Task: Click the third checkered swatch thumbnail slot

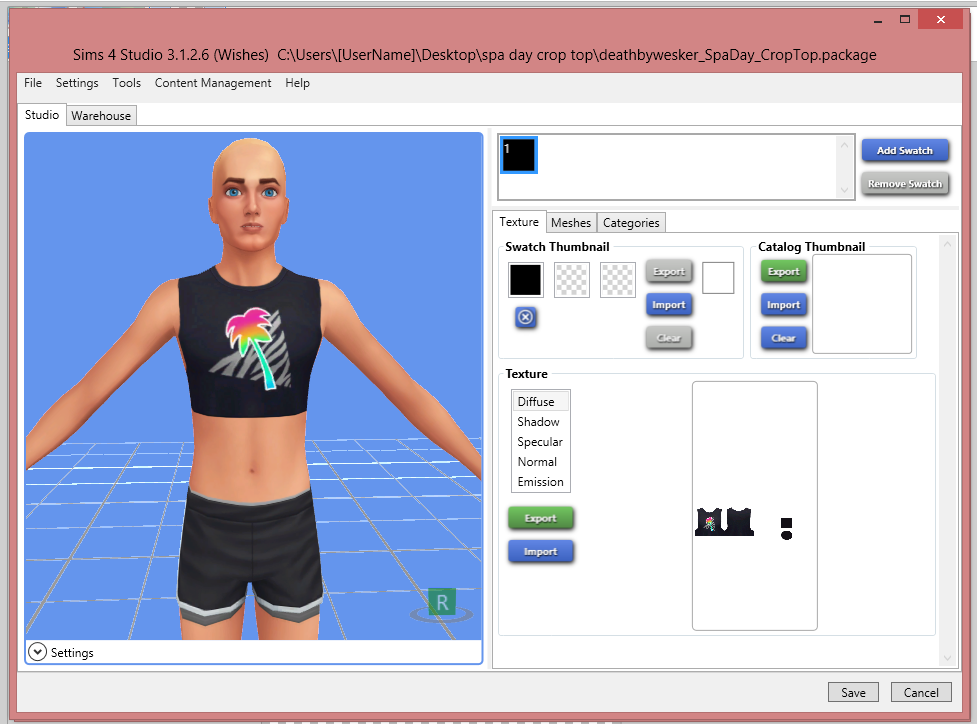Action: (x=617, y=280)
